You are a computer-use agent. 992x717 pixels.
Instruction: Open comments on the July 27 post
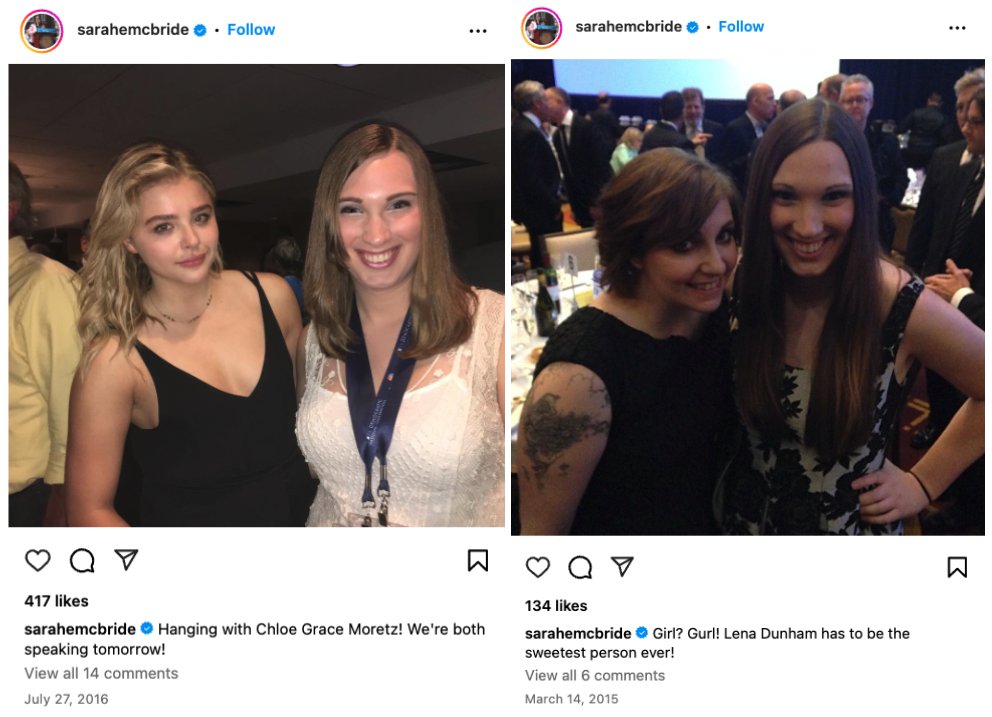click(x=82, y=561)
